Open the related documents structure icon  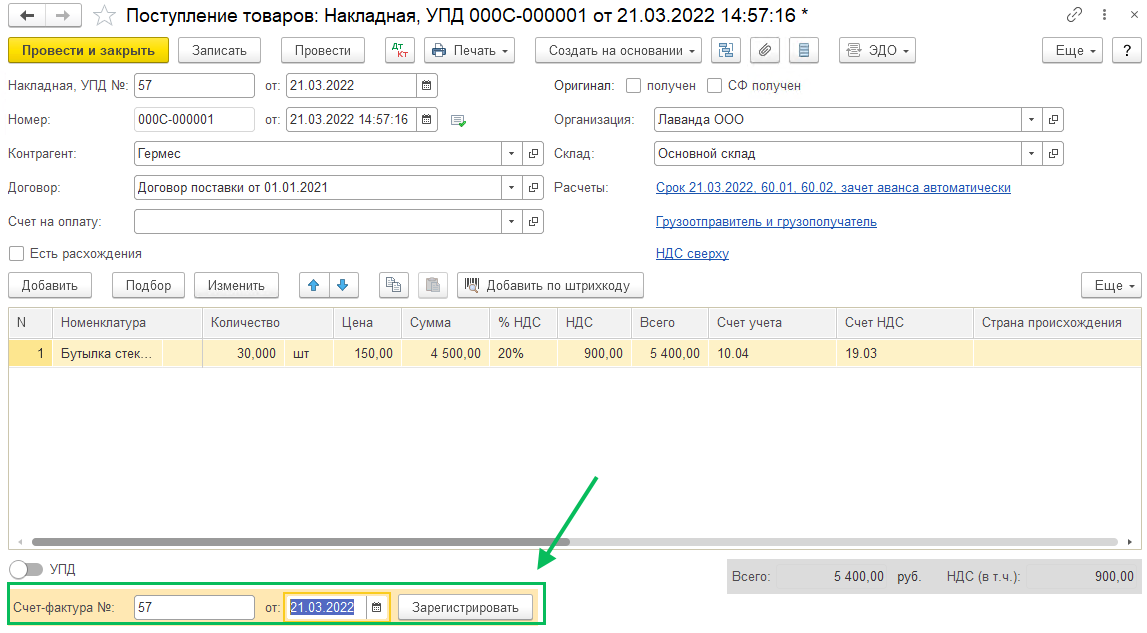726,51
